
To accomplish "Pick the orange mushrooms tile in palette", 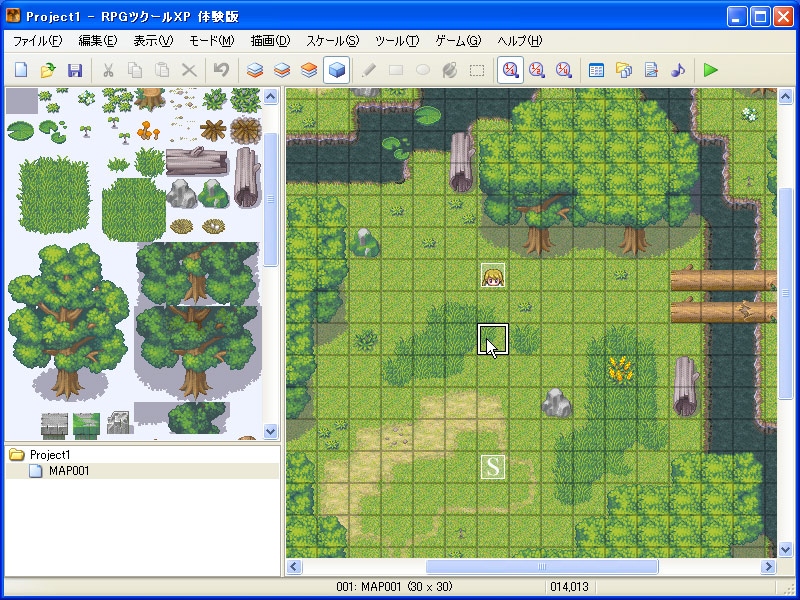I will [148, 131].
